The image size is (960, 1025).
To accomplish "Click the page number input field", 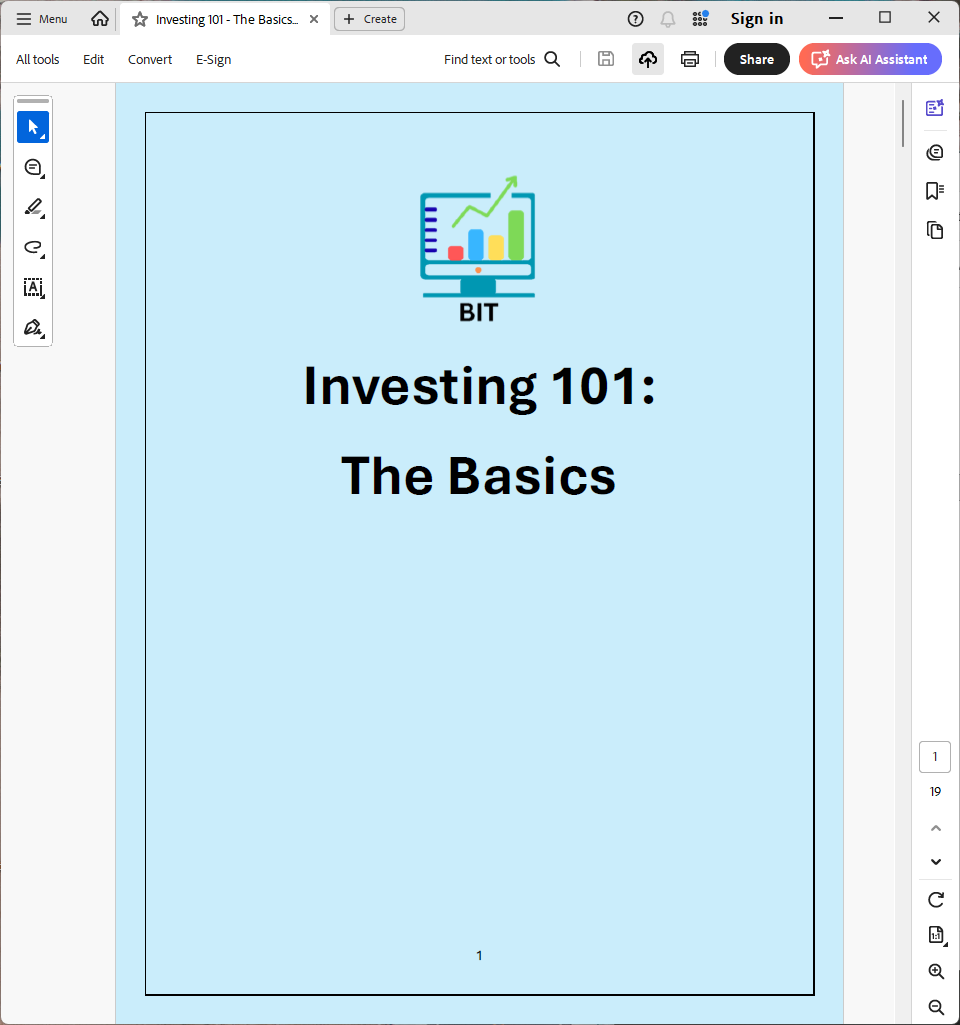I will click(x=935, y=757).
